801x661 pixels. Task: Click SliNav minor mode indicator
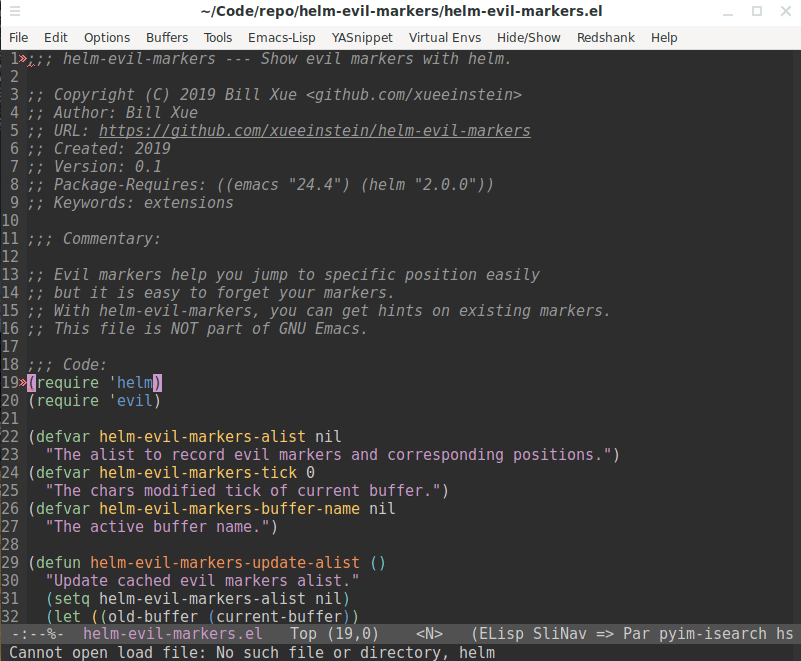pyautogui.click(x=559, y=634)
